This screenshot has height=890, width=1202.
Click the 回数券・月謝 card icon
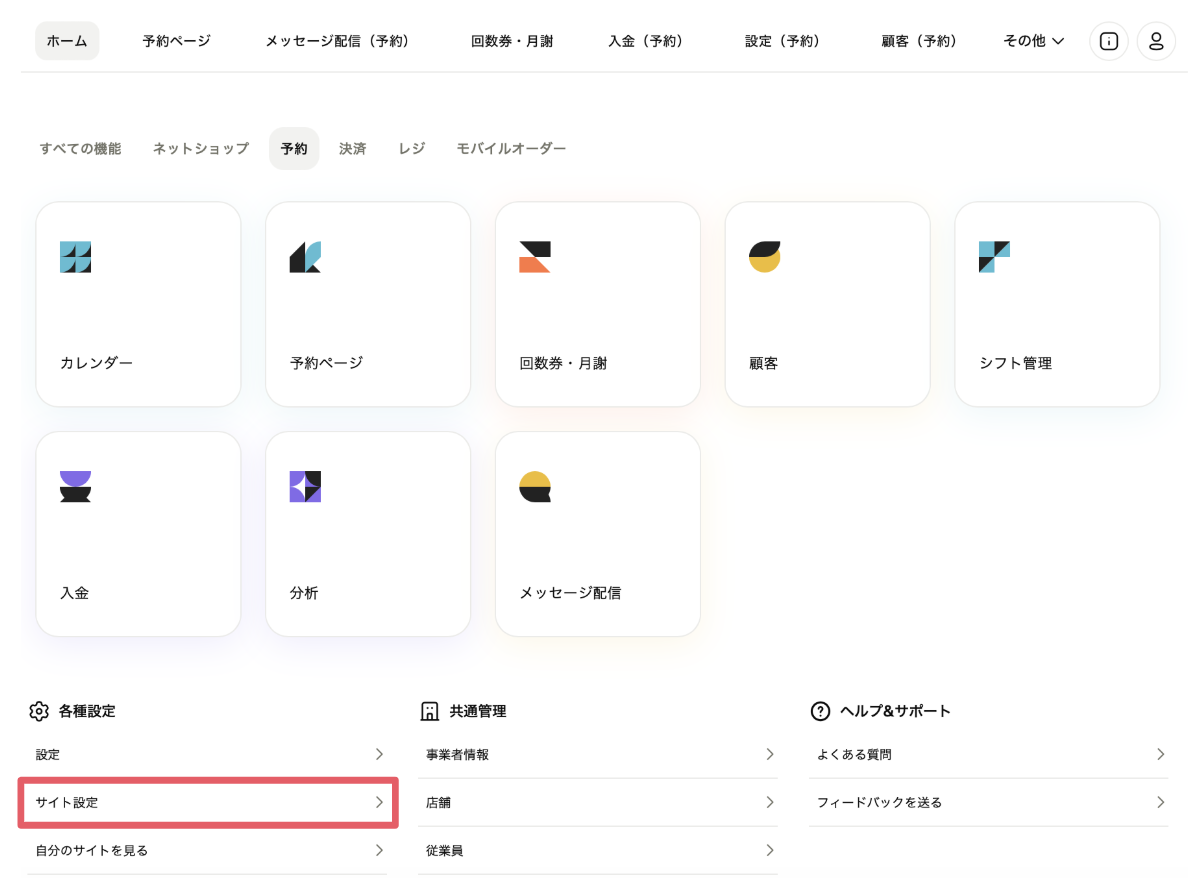coord(535,257)
